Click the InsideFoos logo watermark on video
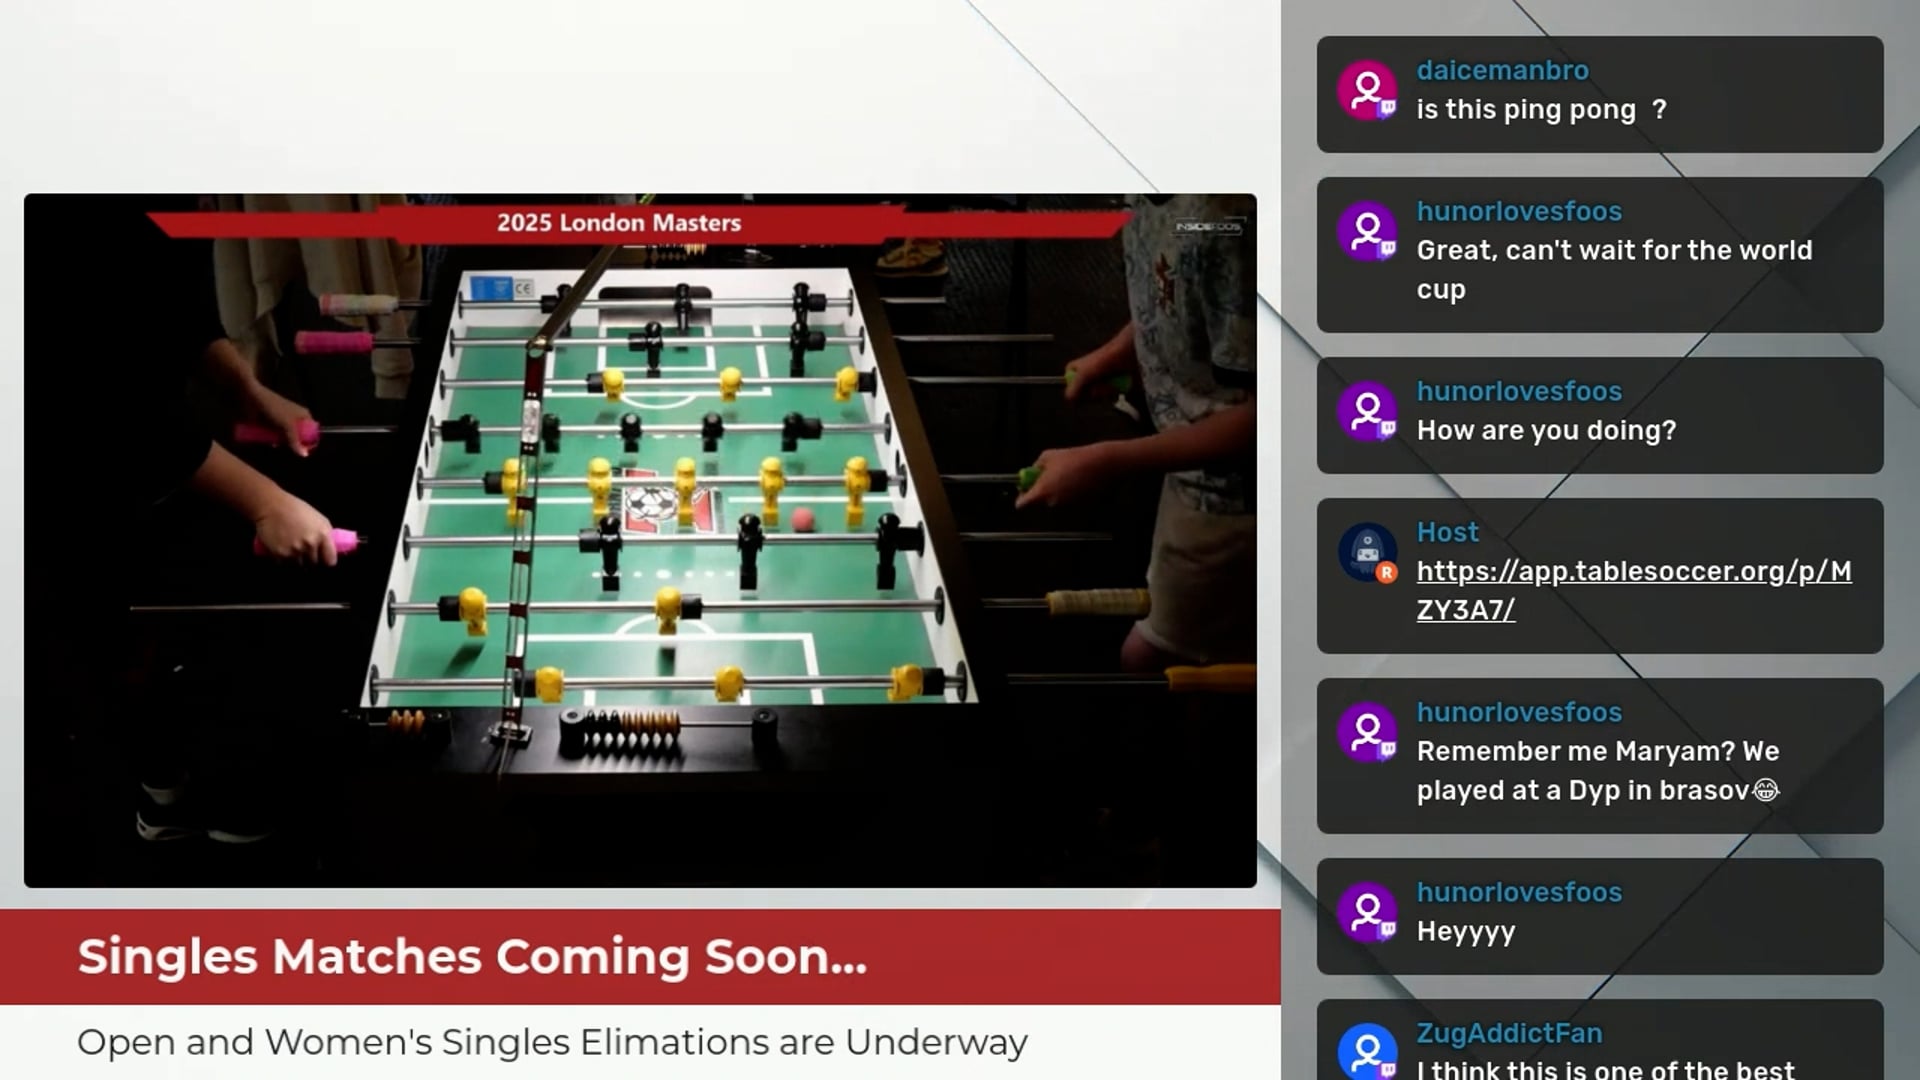 1207,227
